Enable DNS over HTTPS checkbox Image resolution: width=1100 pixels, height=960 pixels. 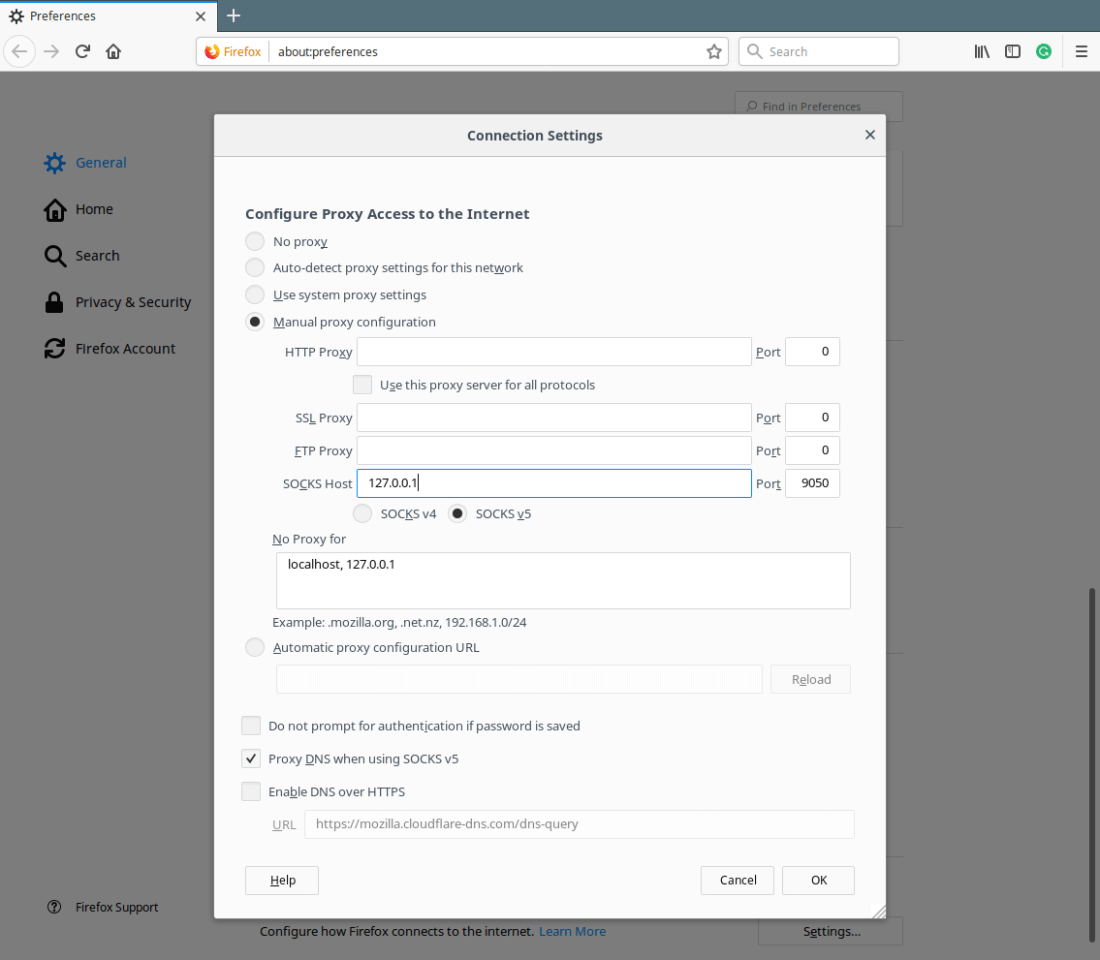click(250, 792)
